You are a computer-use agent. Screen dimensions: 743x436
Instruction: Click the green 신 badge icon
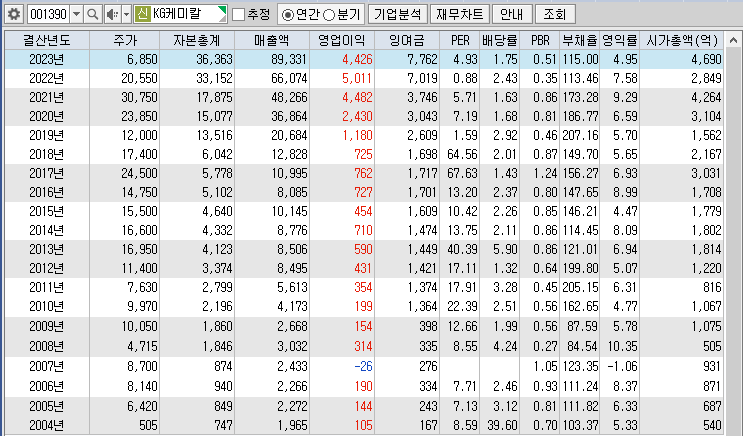[142, 14]
